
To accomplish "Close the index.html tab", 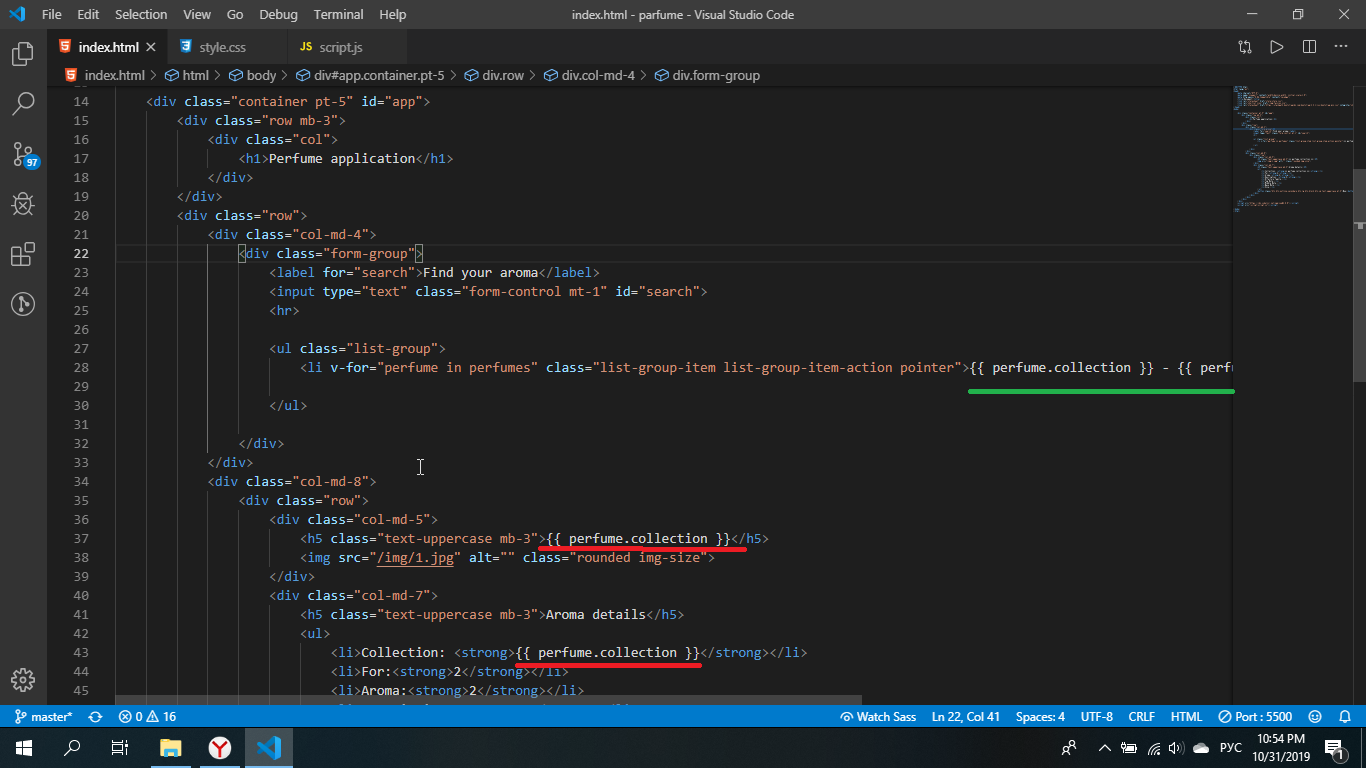I will click(151, 47).
